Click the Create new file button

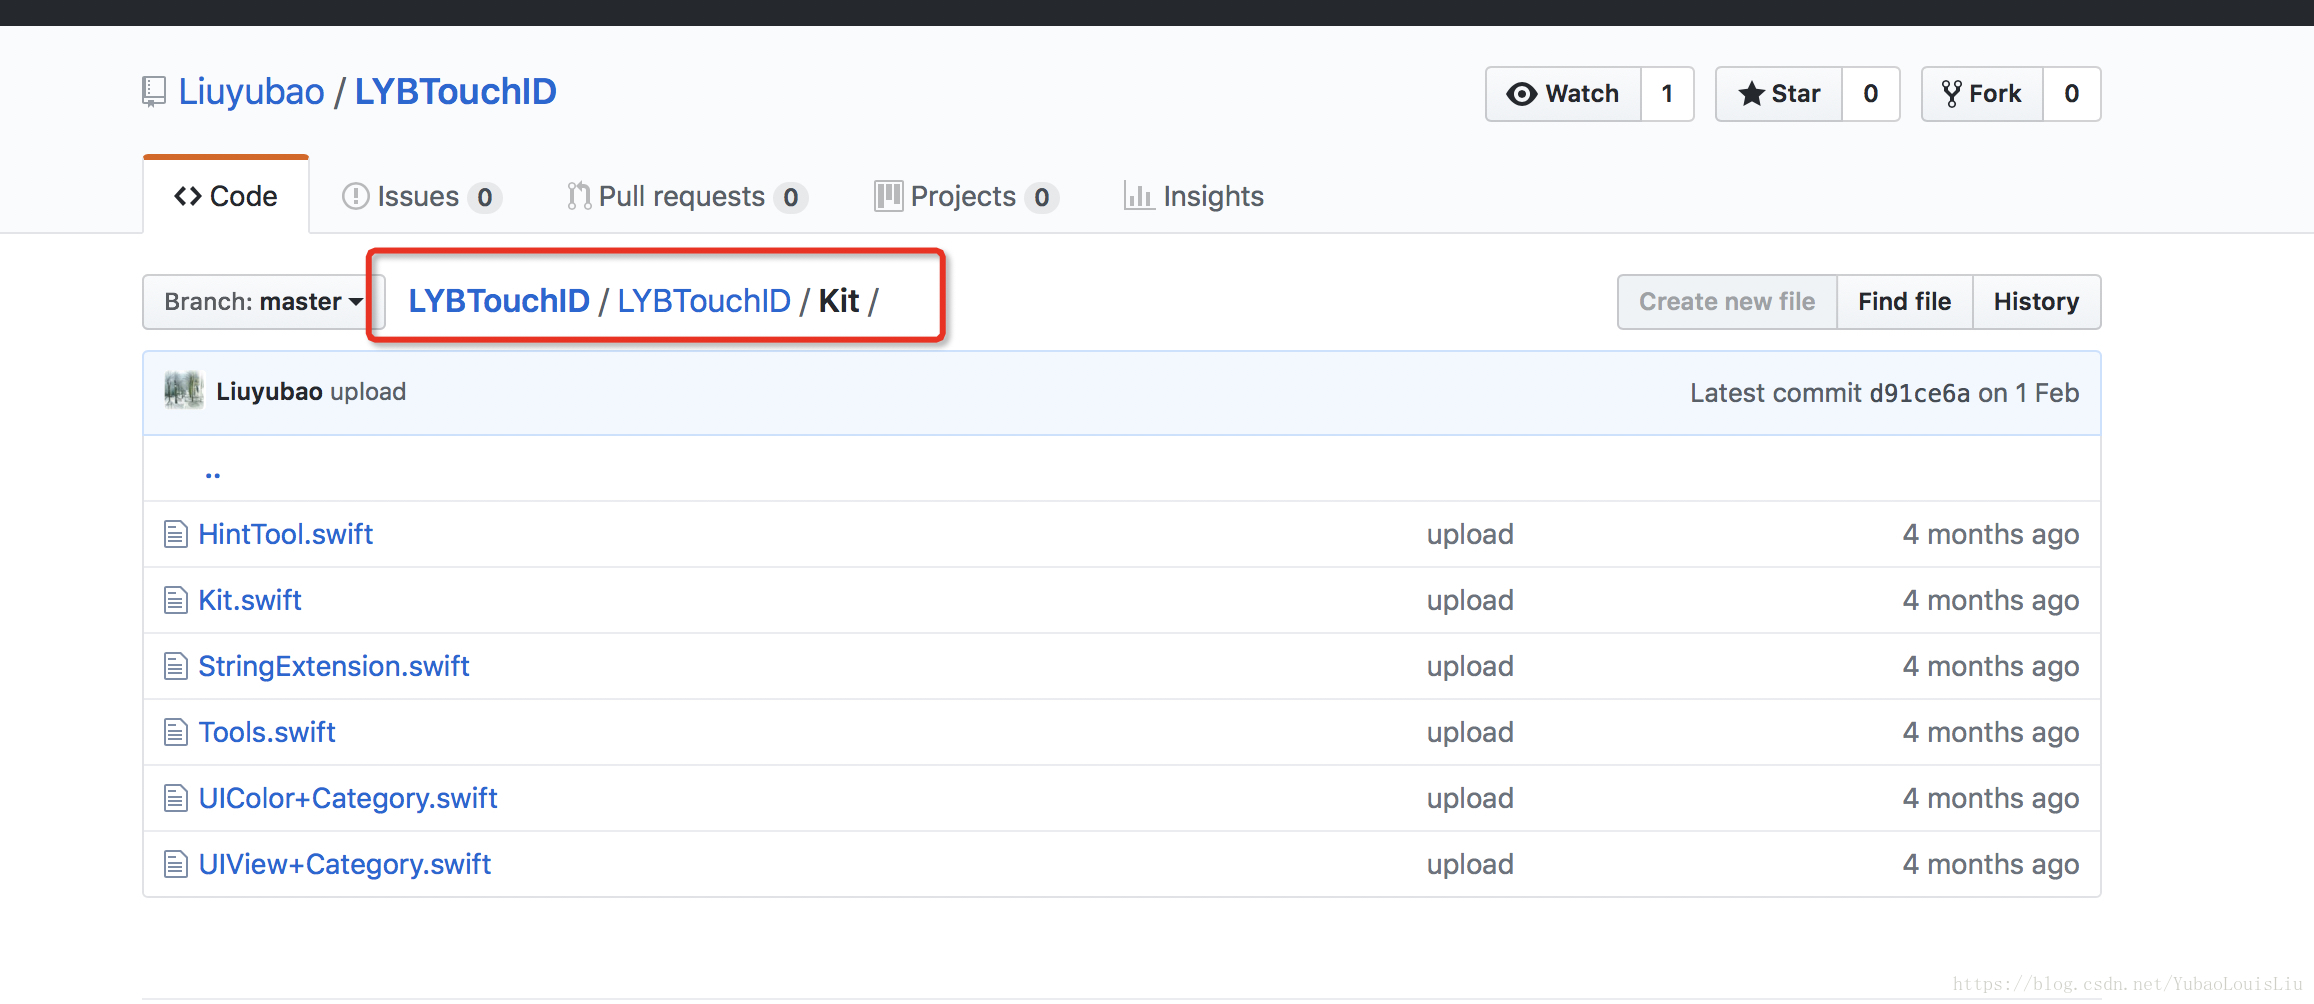tap(1727, 302)
